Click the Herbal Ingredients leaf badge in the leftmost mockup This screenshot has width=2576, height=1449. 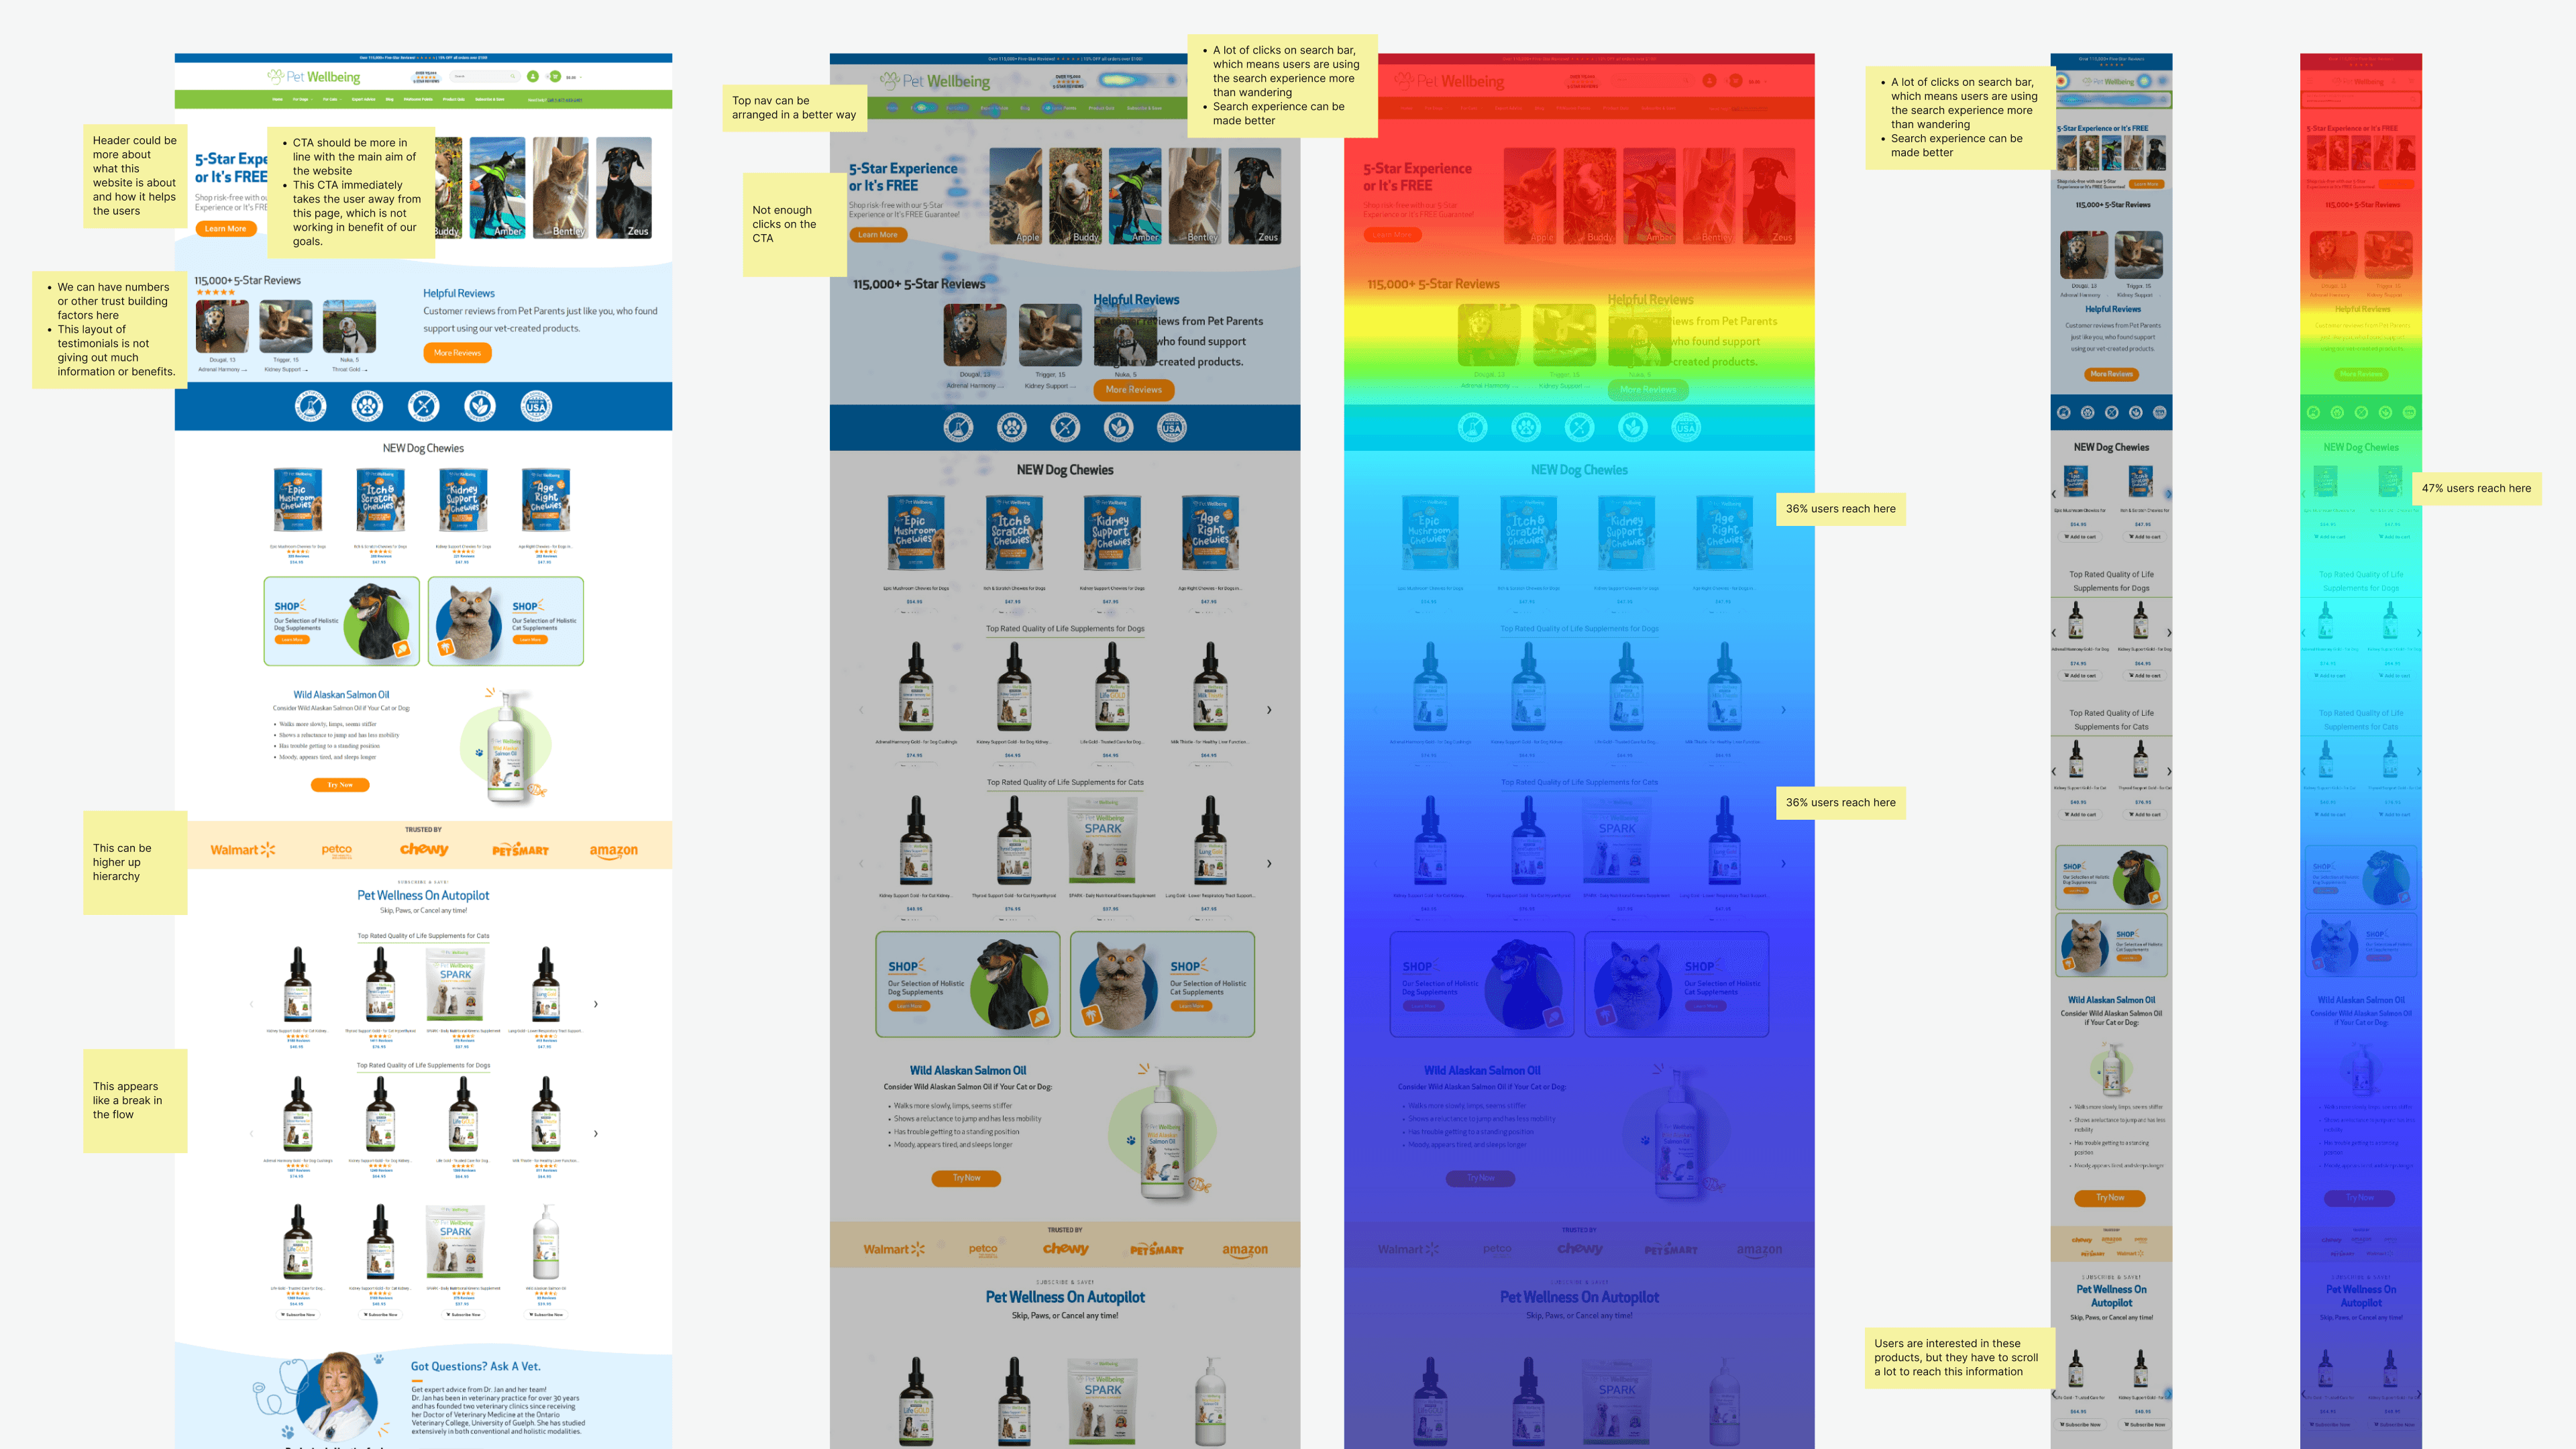(x=480, y=406)
